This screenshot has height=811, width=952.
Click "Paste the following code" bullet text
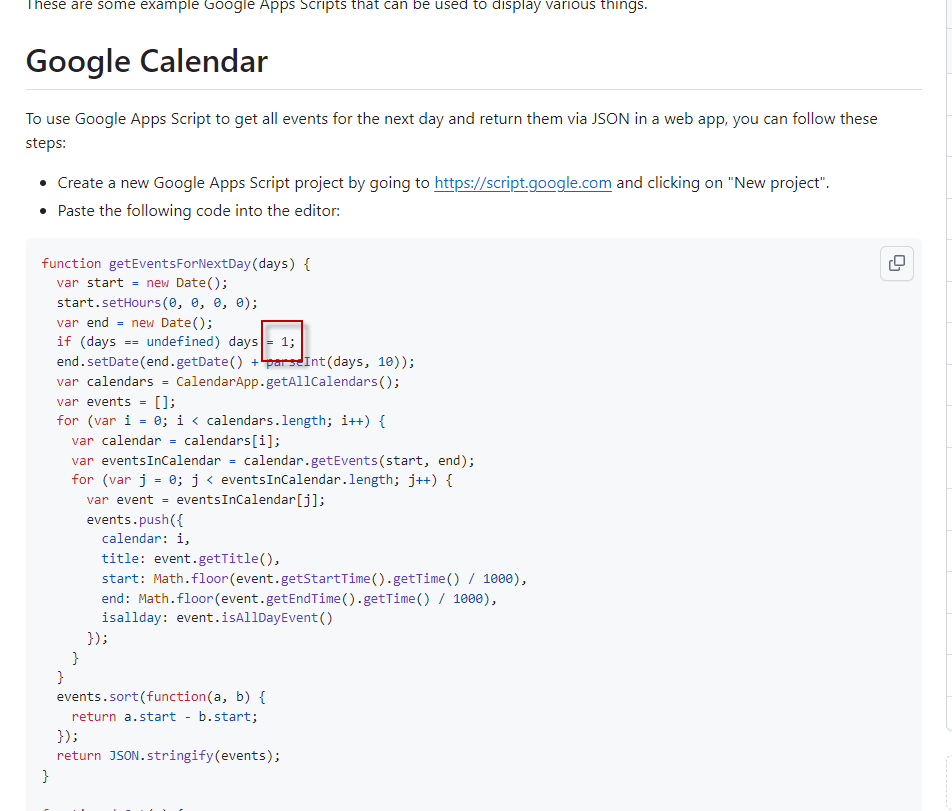coord(199,211)
